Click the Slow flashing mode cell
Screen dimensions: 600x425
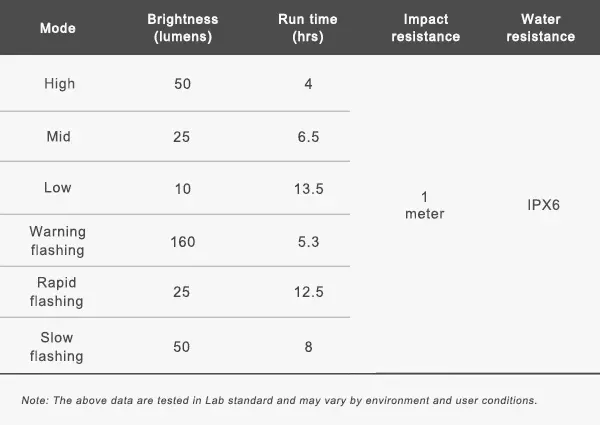[57, 347]
